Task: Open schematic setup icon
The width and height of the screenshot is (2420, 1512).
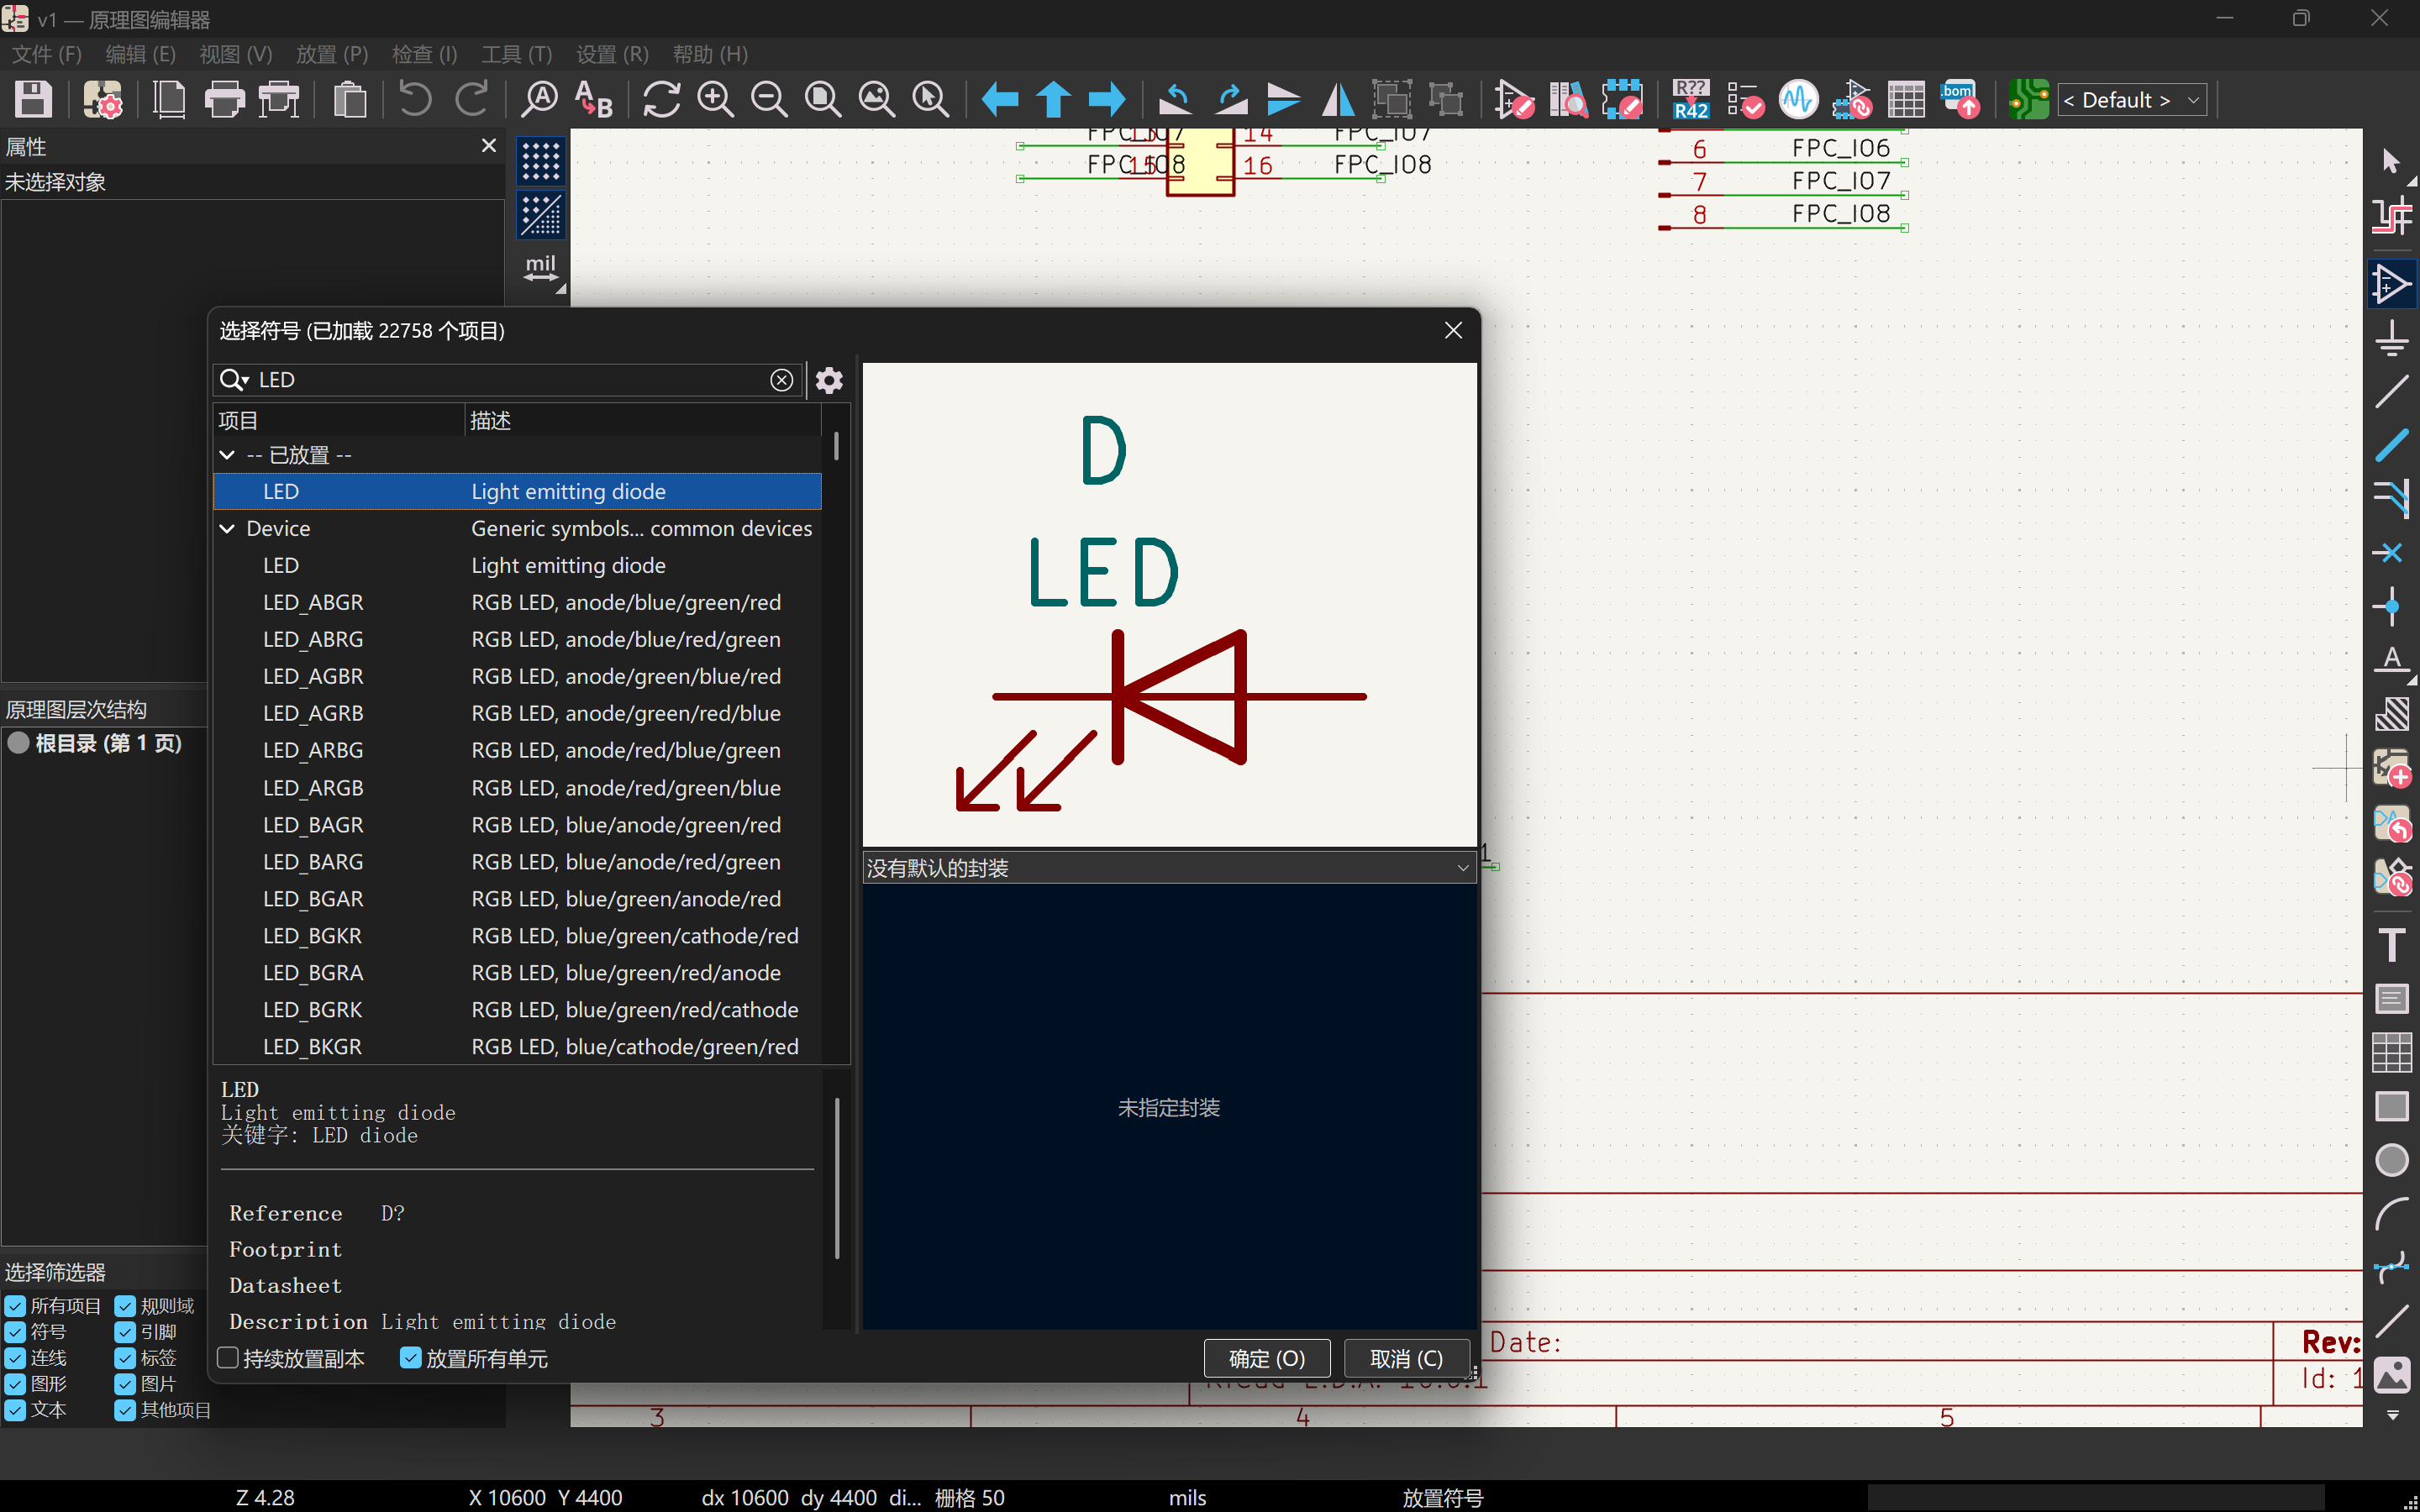Action: [x=102, y=100]
